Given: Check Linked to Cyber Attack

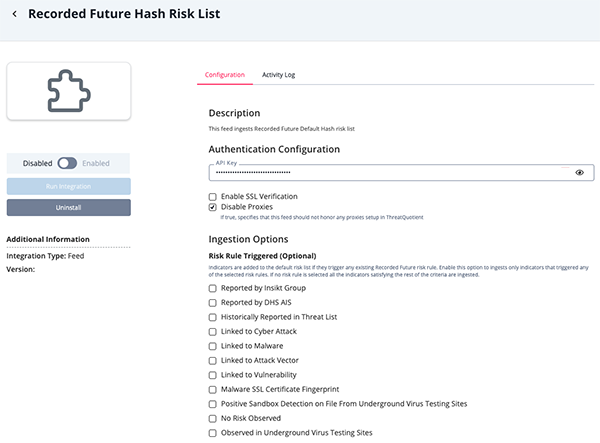Looking at the screenshot, I should (213, 331).
